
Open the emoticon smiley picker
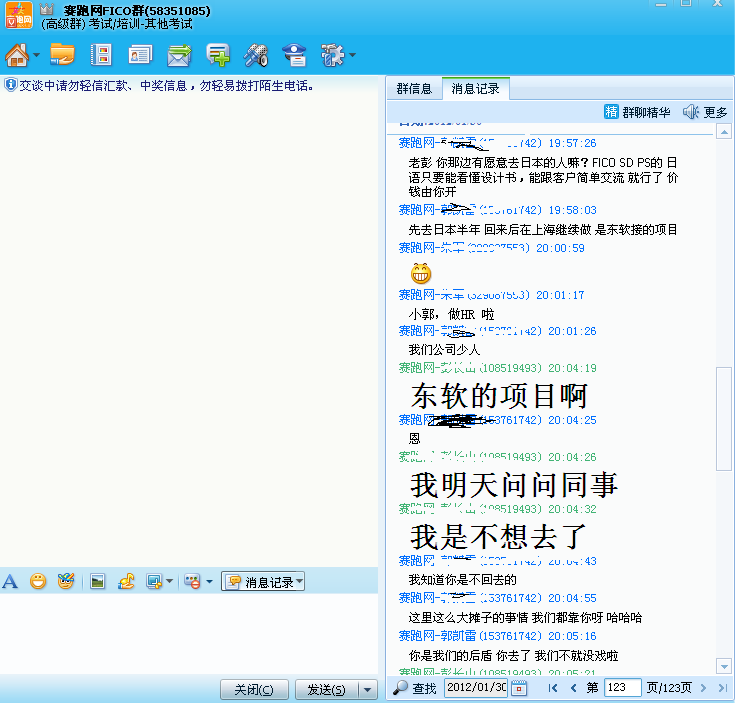[x=38, y=581]
